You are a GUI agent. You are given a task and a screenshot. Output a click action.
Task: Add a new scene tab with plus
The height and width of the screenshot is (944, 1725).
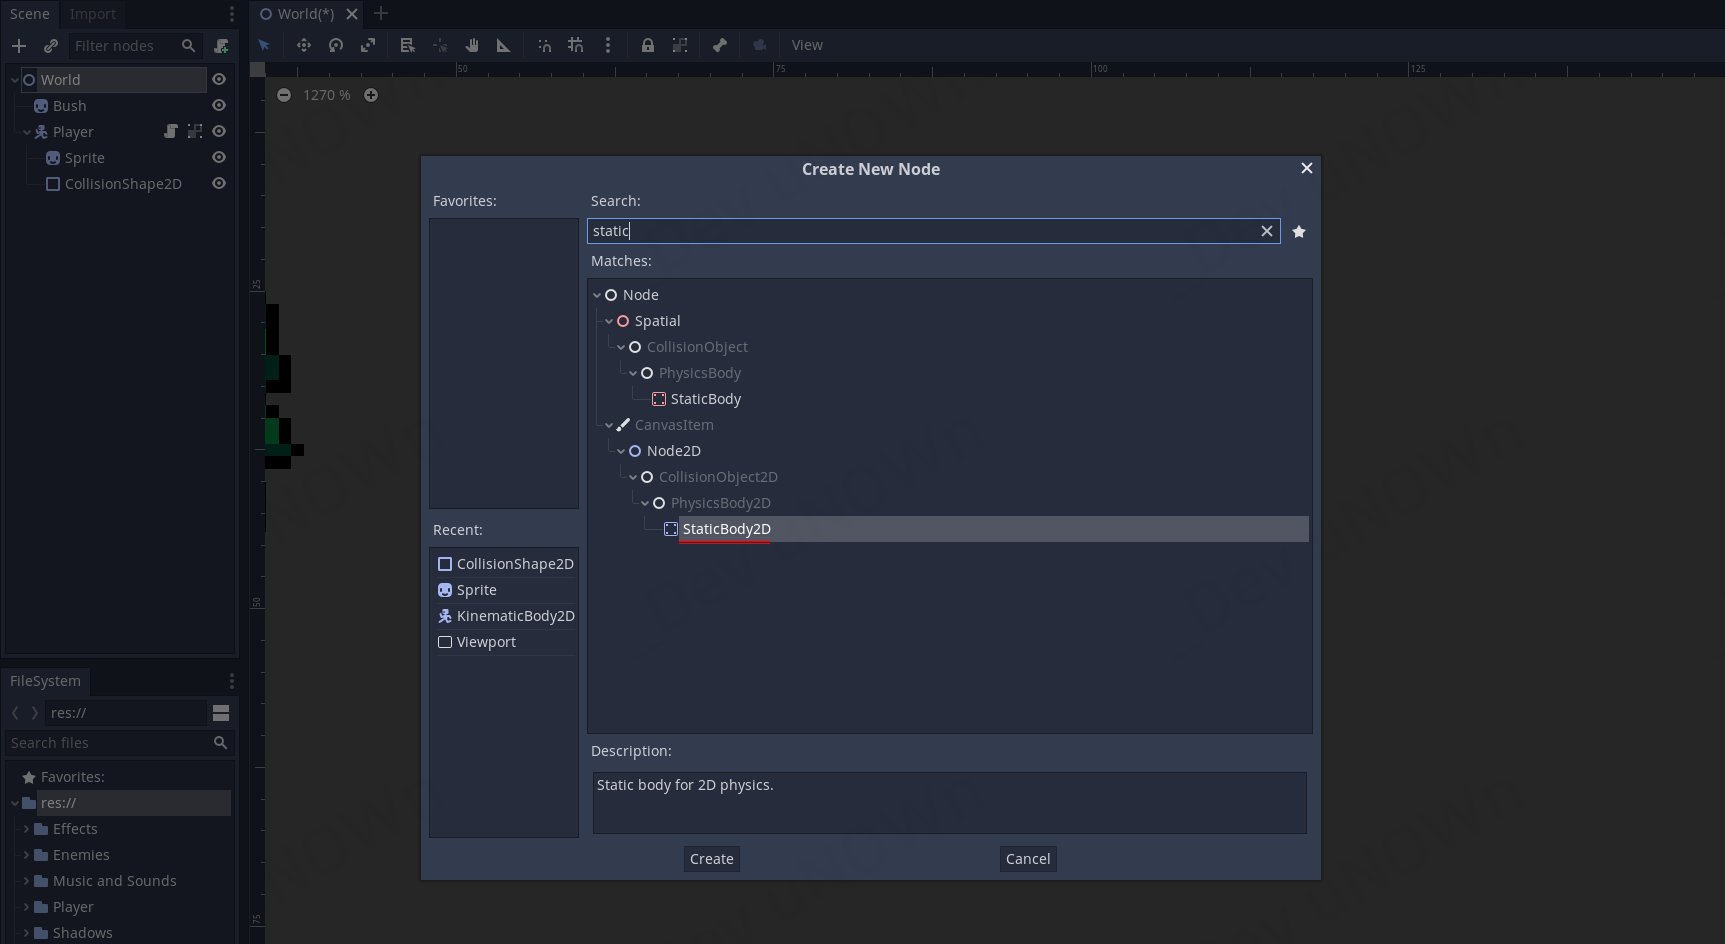(x=380, y=13)
